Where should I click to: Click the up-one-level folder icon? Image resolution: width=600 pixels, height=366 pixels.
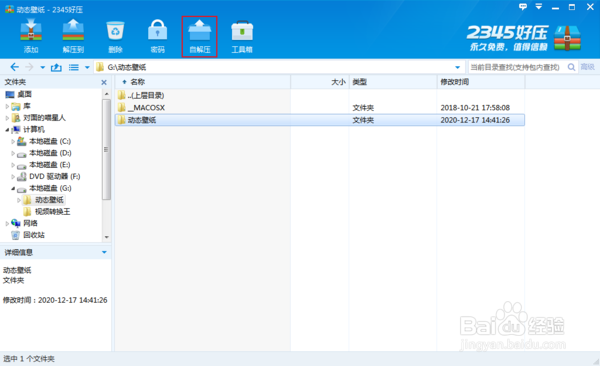pyautogui.click(x=56, y=67)
